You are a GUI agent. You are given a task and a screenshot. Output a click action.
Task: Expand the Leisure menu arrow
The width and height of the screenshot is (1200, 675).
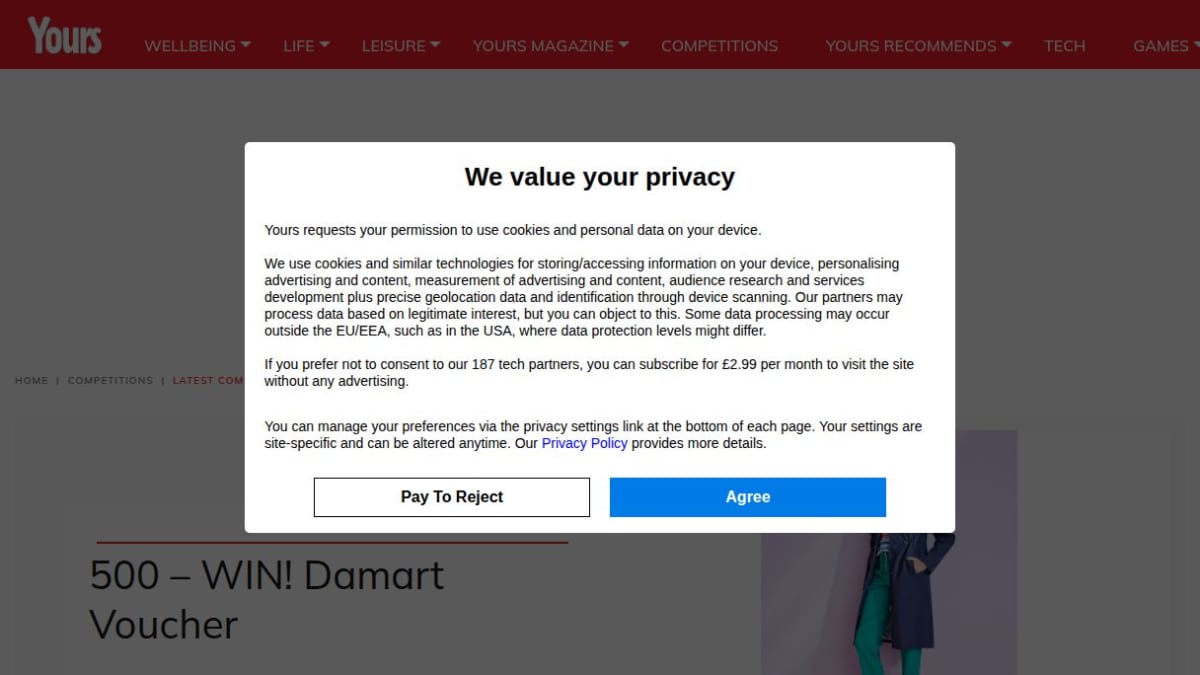click(x=435, y=44)
